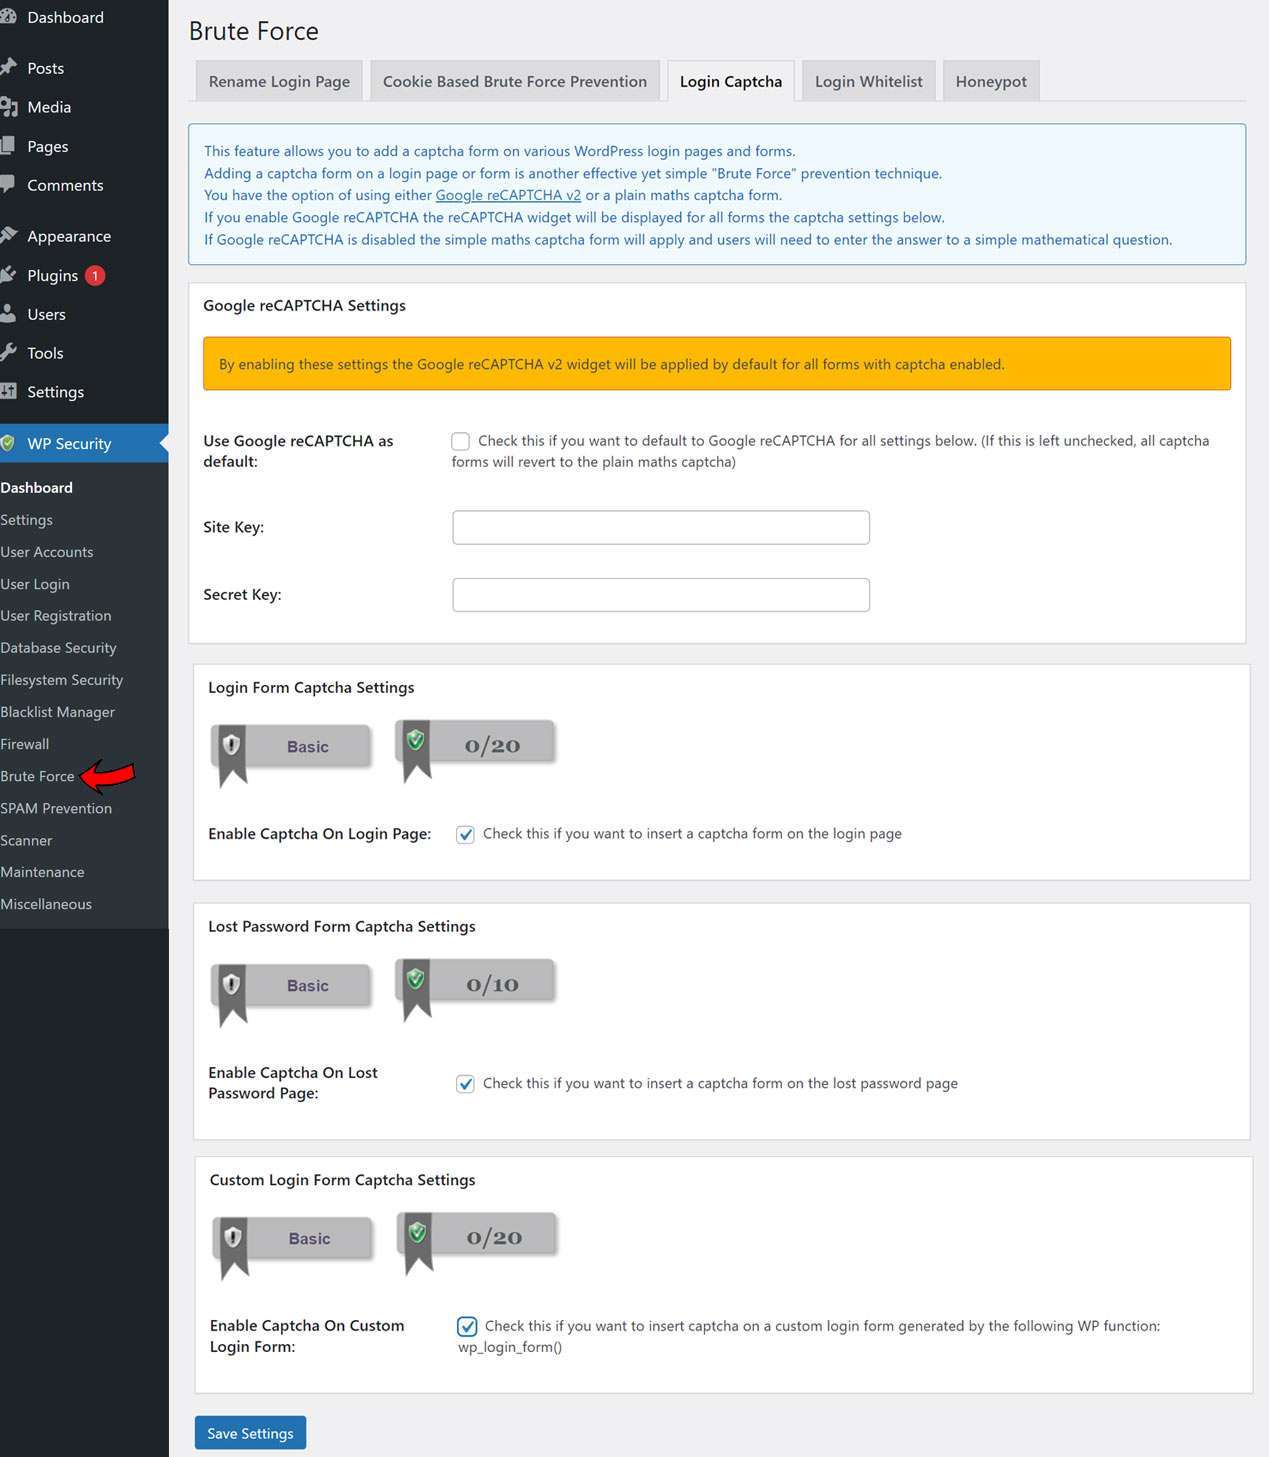Open Cookie Based Brute Force Prevention tab

click(515, 81)
